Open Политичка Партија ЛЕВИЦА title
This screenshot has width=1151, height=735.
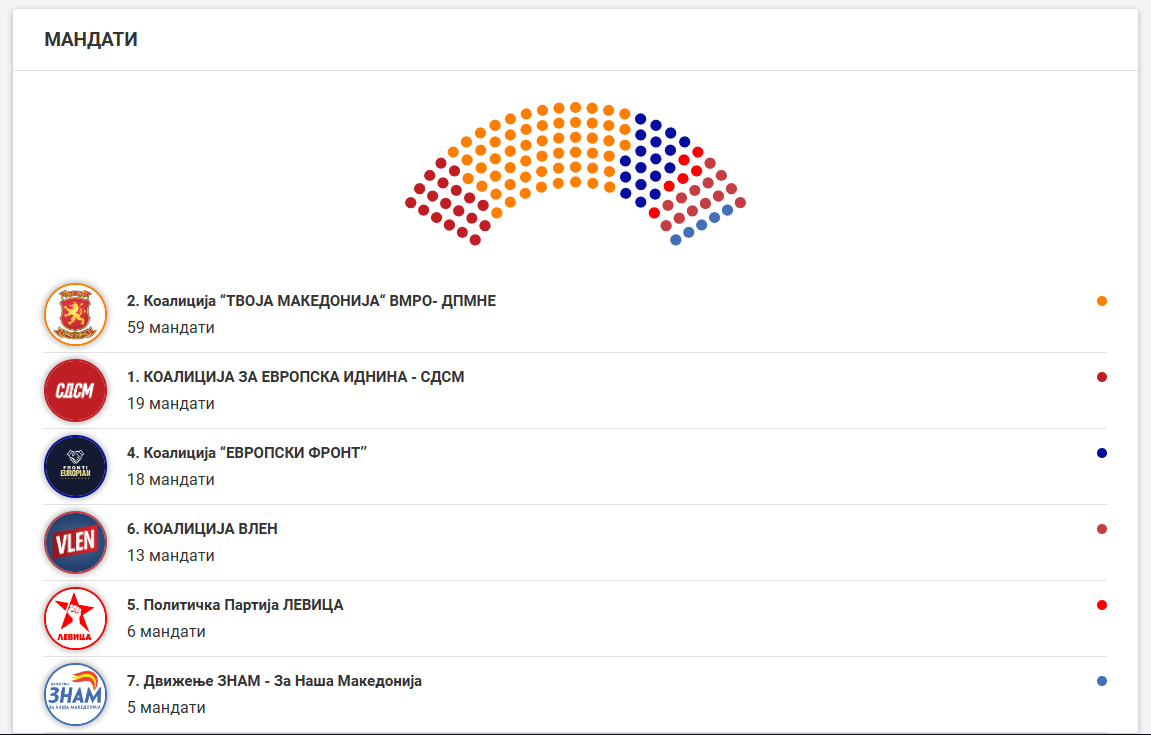(235, 605)
